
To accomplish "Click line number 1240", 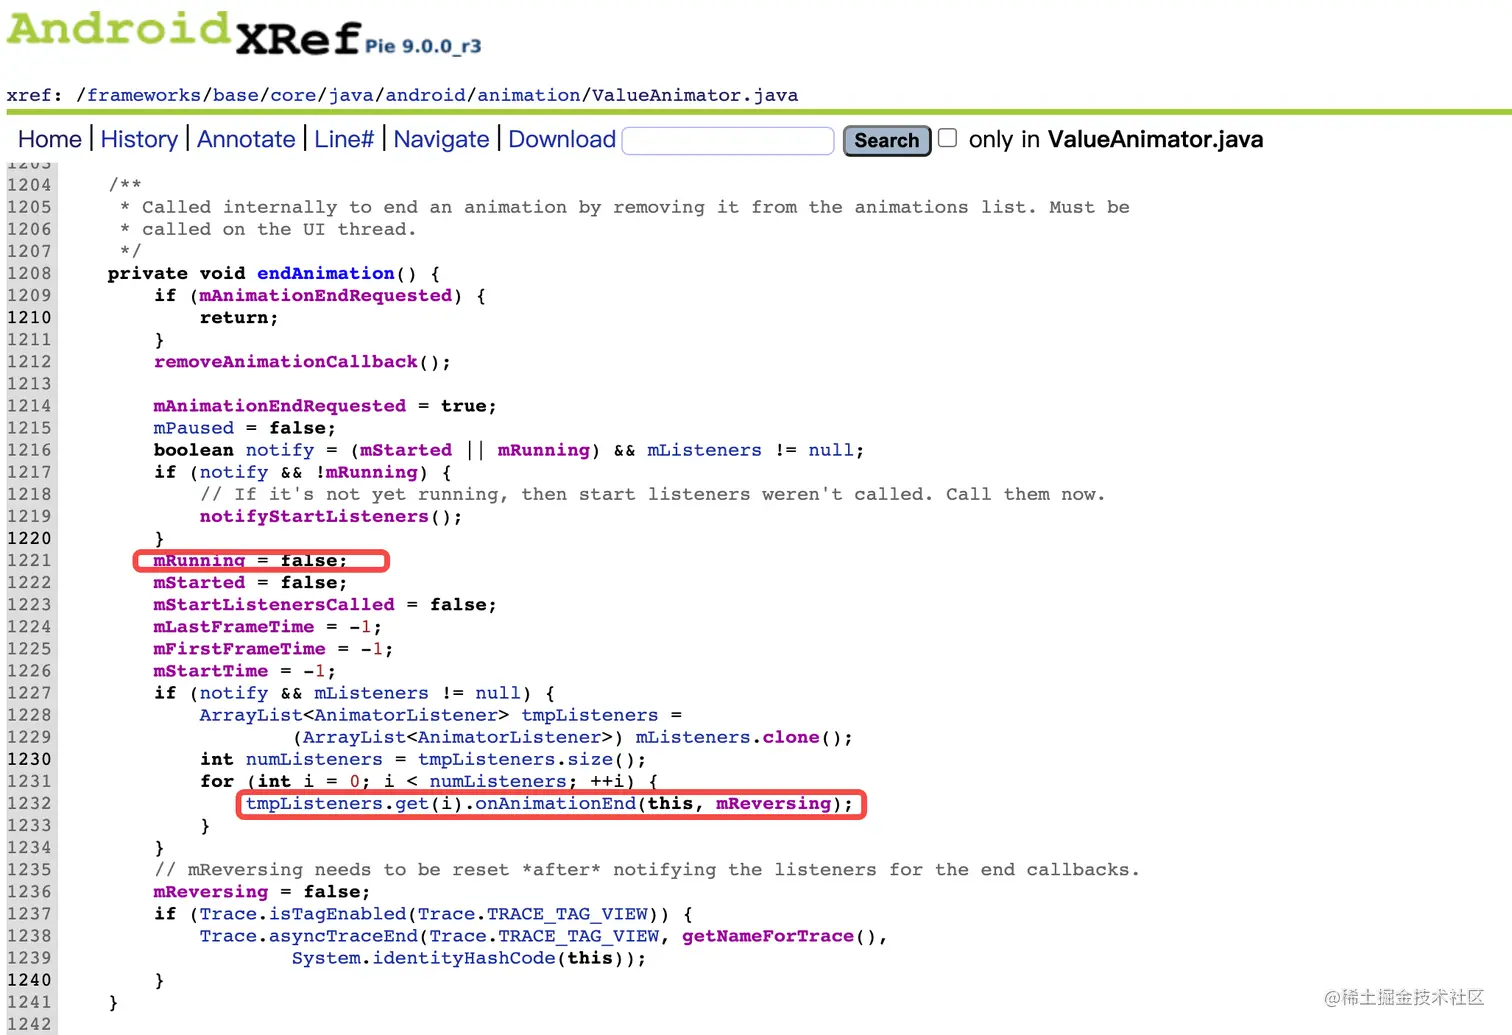I will coord(29,980).
